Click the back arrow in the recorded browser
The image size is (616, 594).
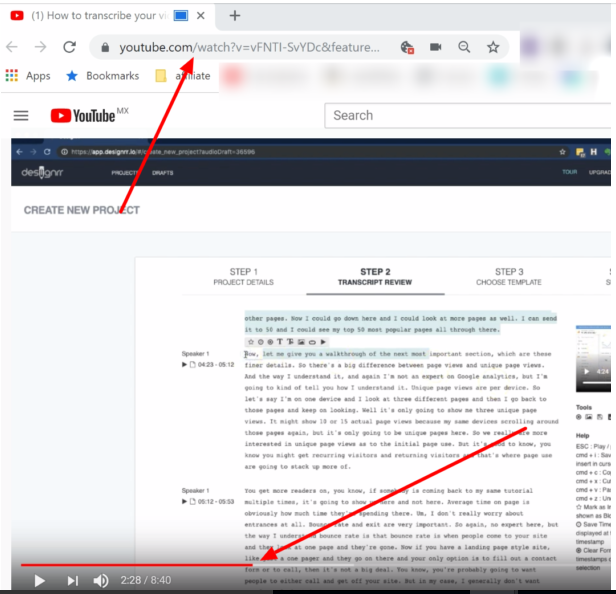coord(20,152)
